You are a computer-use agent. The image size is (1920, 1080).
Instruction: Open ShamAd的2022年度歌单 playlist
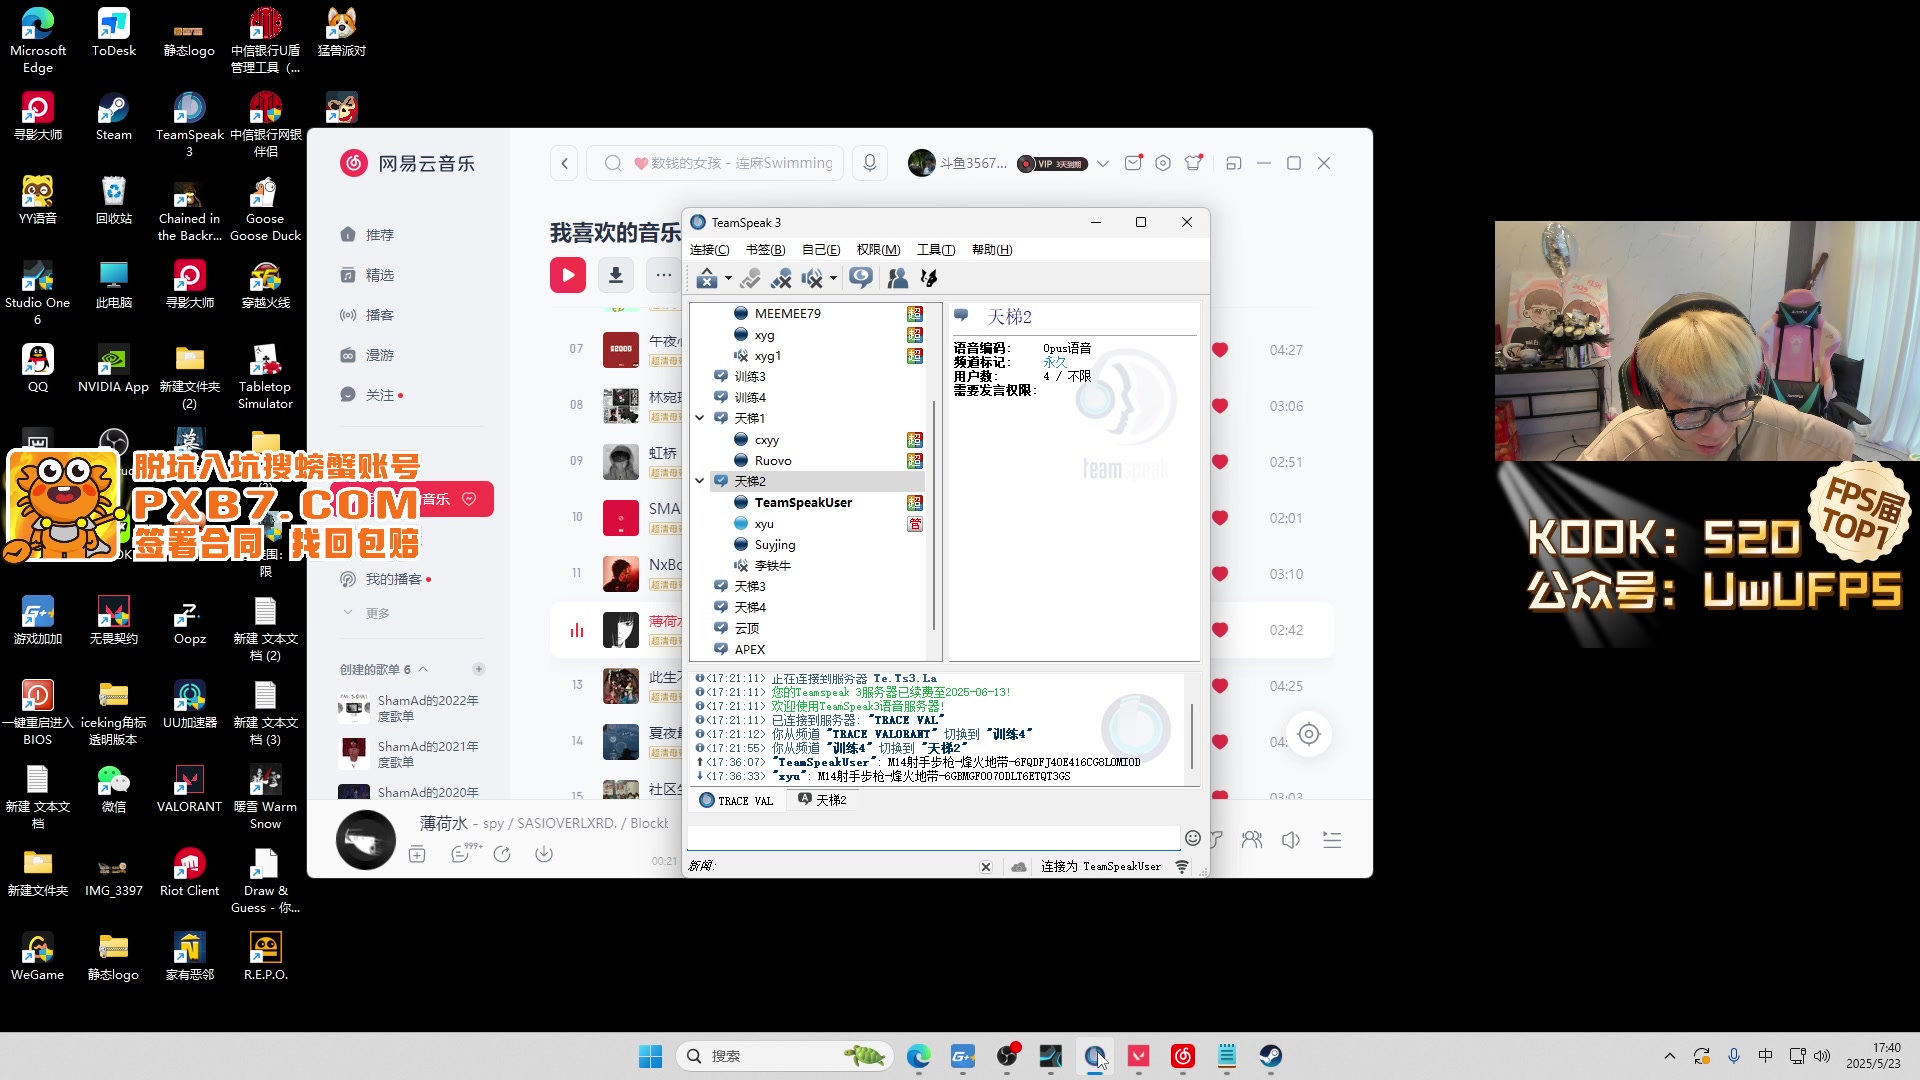[412, 708]
